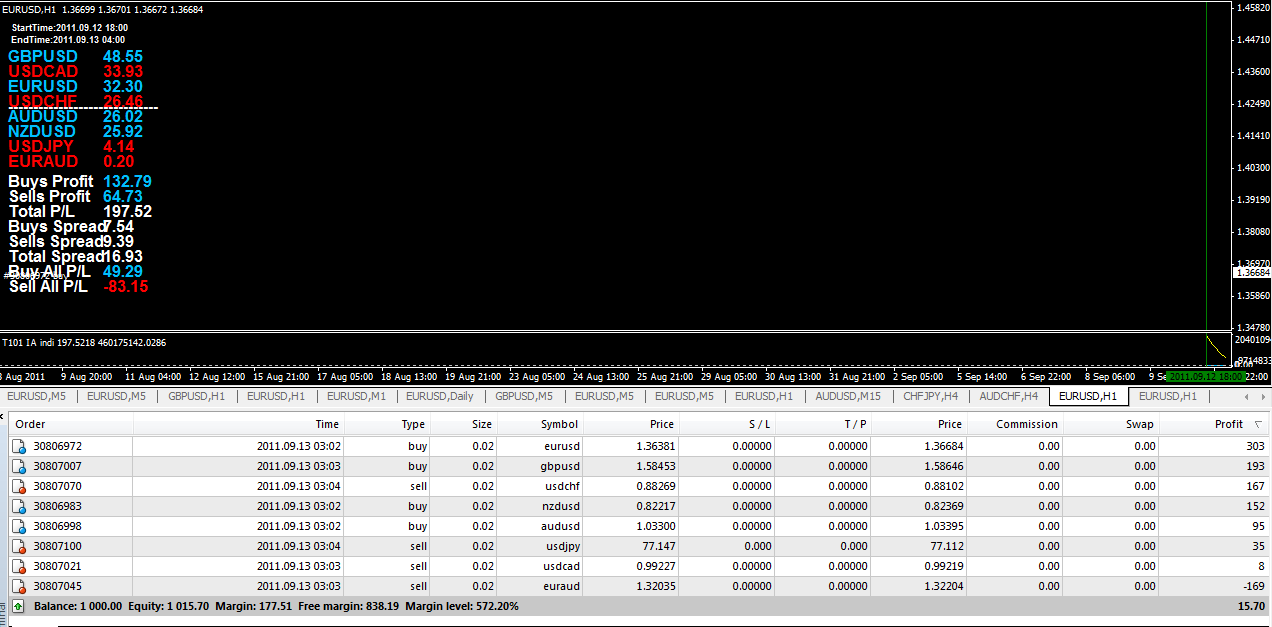The height and width of the screenshot is (627, 1272).
Task: Switch to the AUDCHF,H4 chart tab
Action: 1008,396
